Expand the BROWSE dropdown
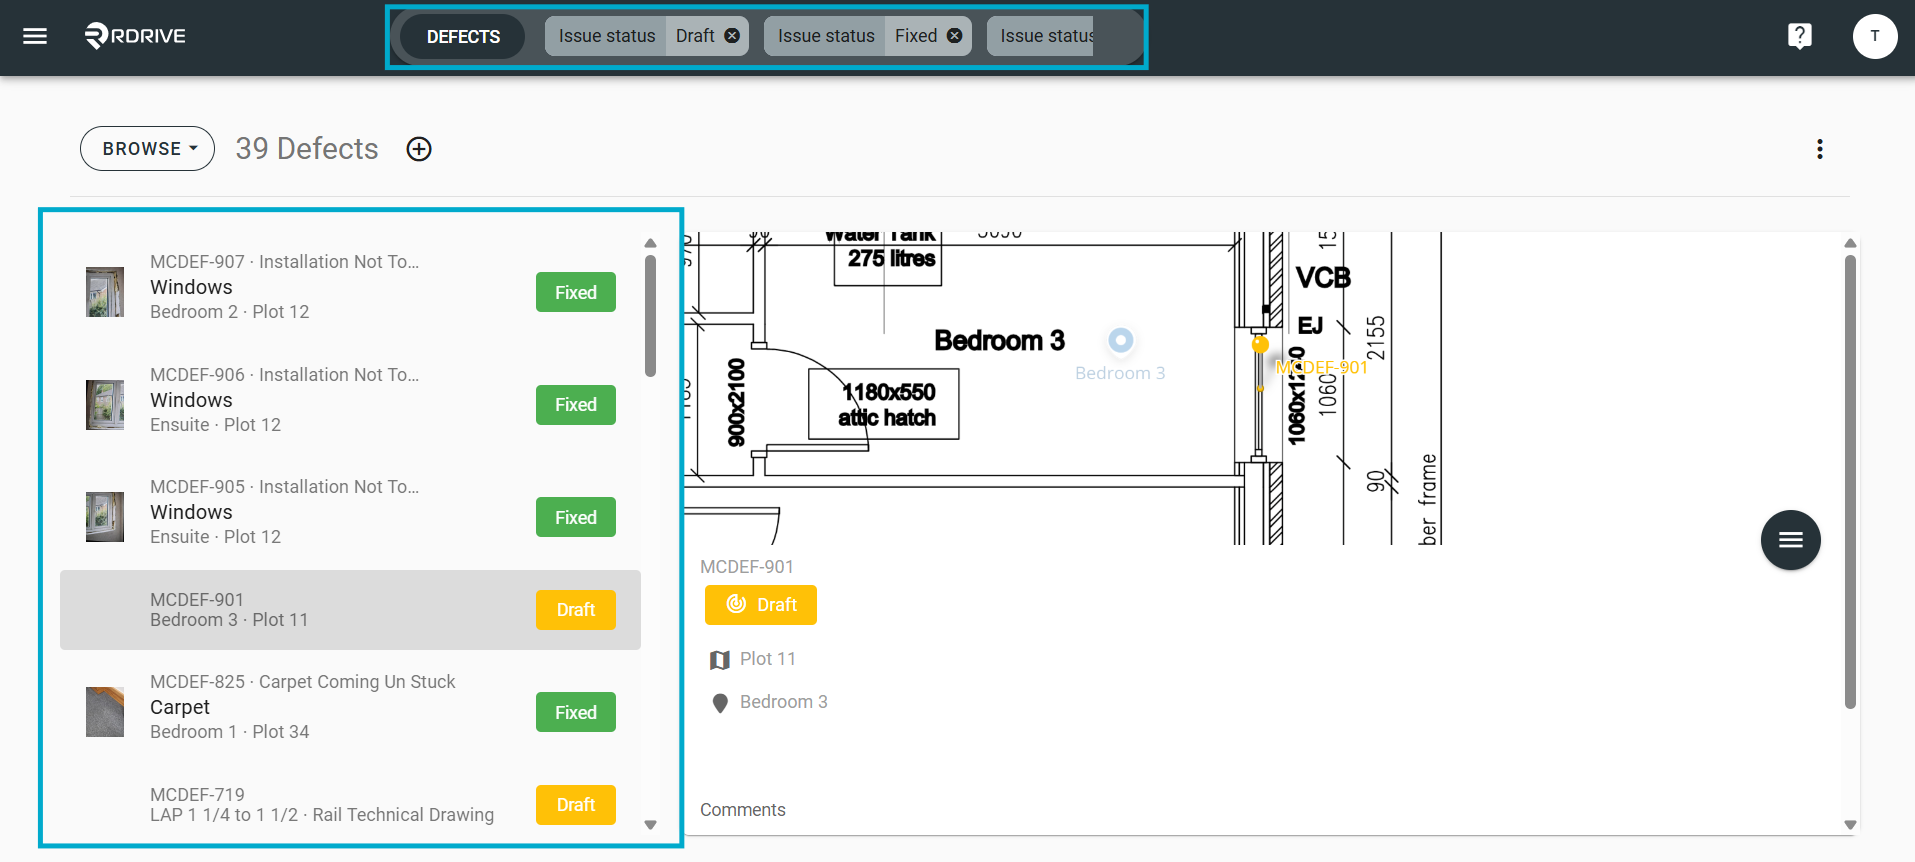 tap(148, 149)
